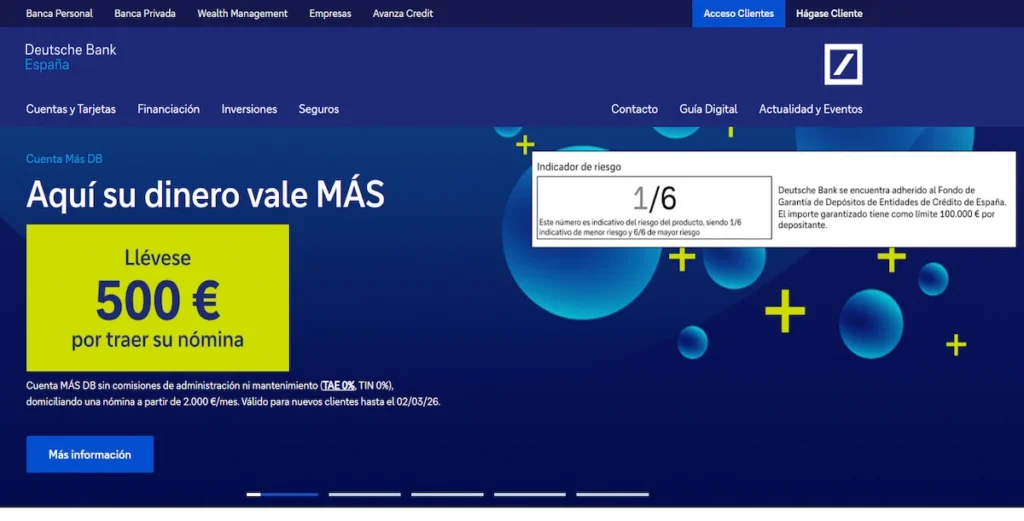Open the Financiación menu
The height and width of the screenshot is (521, 1024).
pos(168,109)
